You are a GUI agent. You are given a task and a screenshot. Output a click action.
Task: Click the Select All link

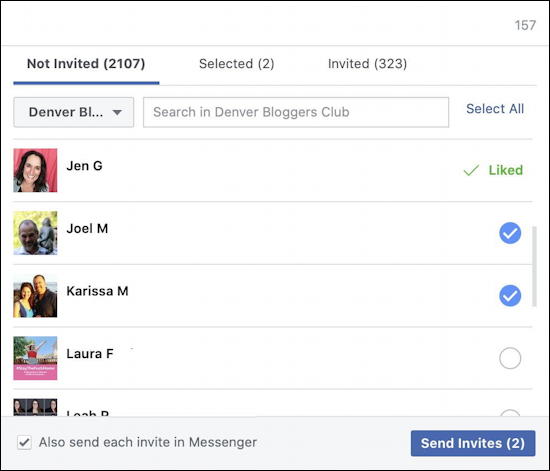tap(495, 109)
